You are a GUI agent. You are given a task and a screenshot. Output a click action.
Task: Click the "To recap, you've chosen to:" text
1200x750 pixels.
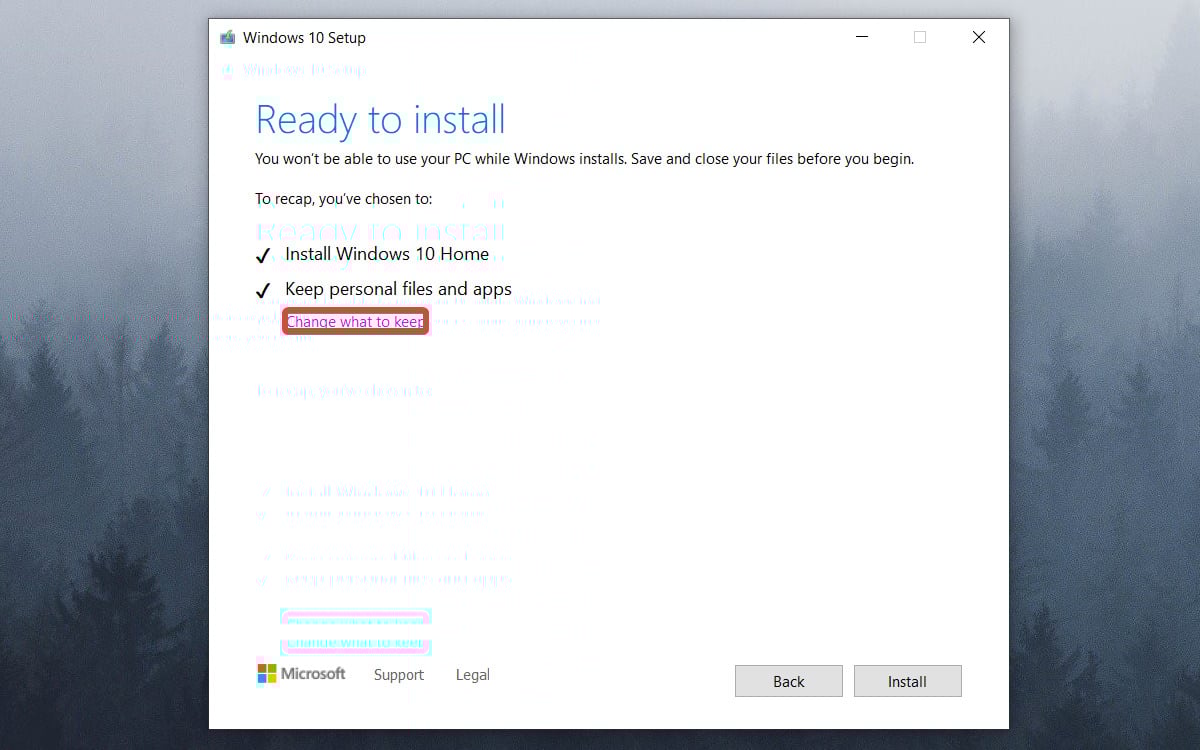pos(344,199)
